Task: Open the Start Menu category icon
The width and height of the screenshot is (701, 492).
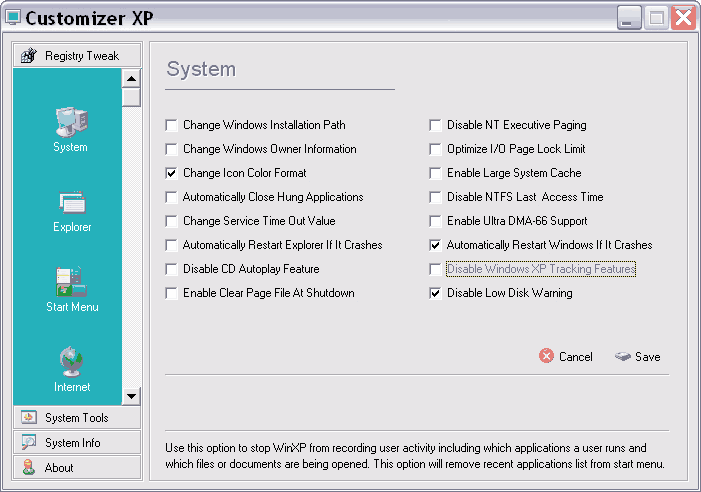Action: pos(72,282)
